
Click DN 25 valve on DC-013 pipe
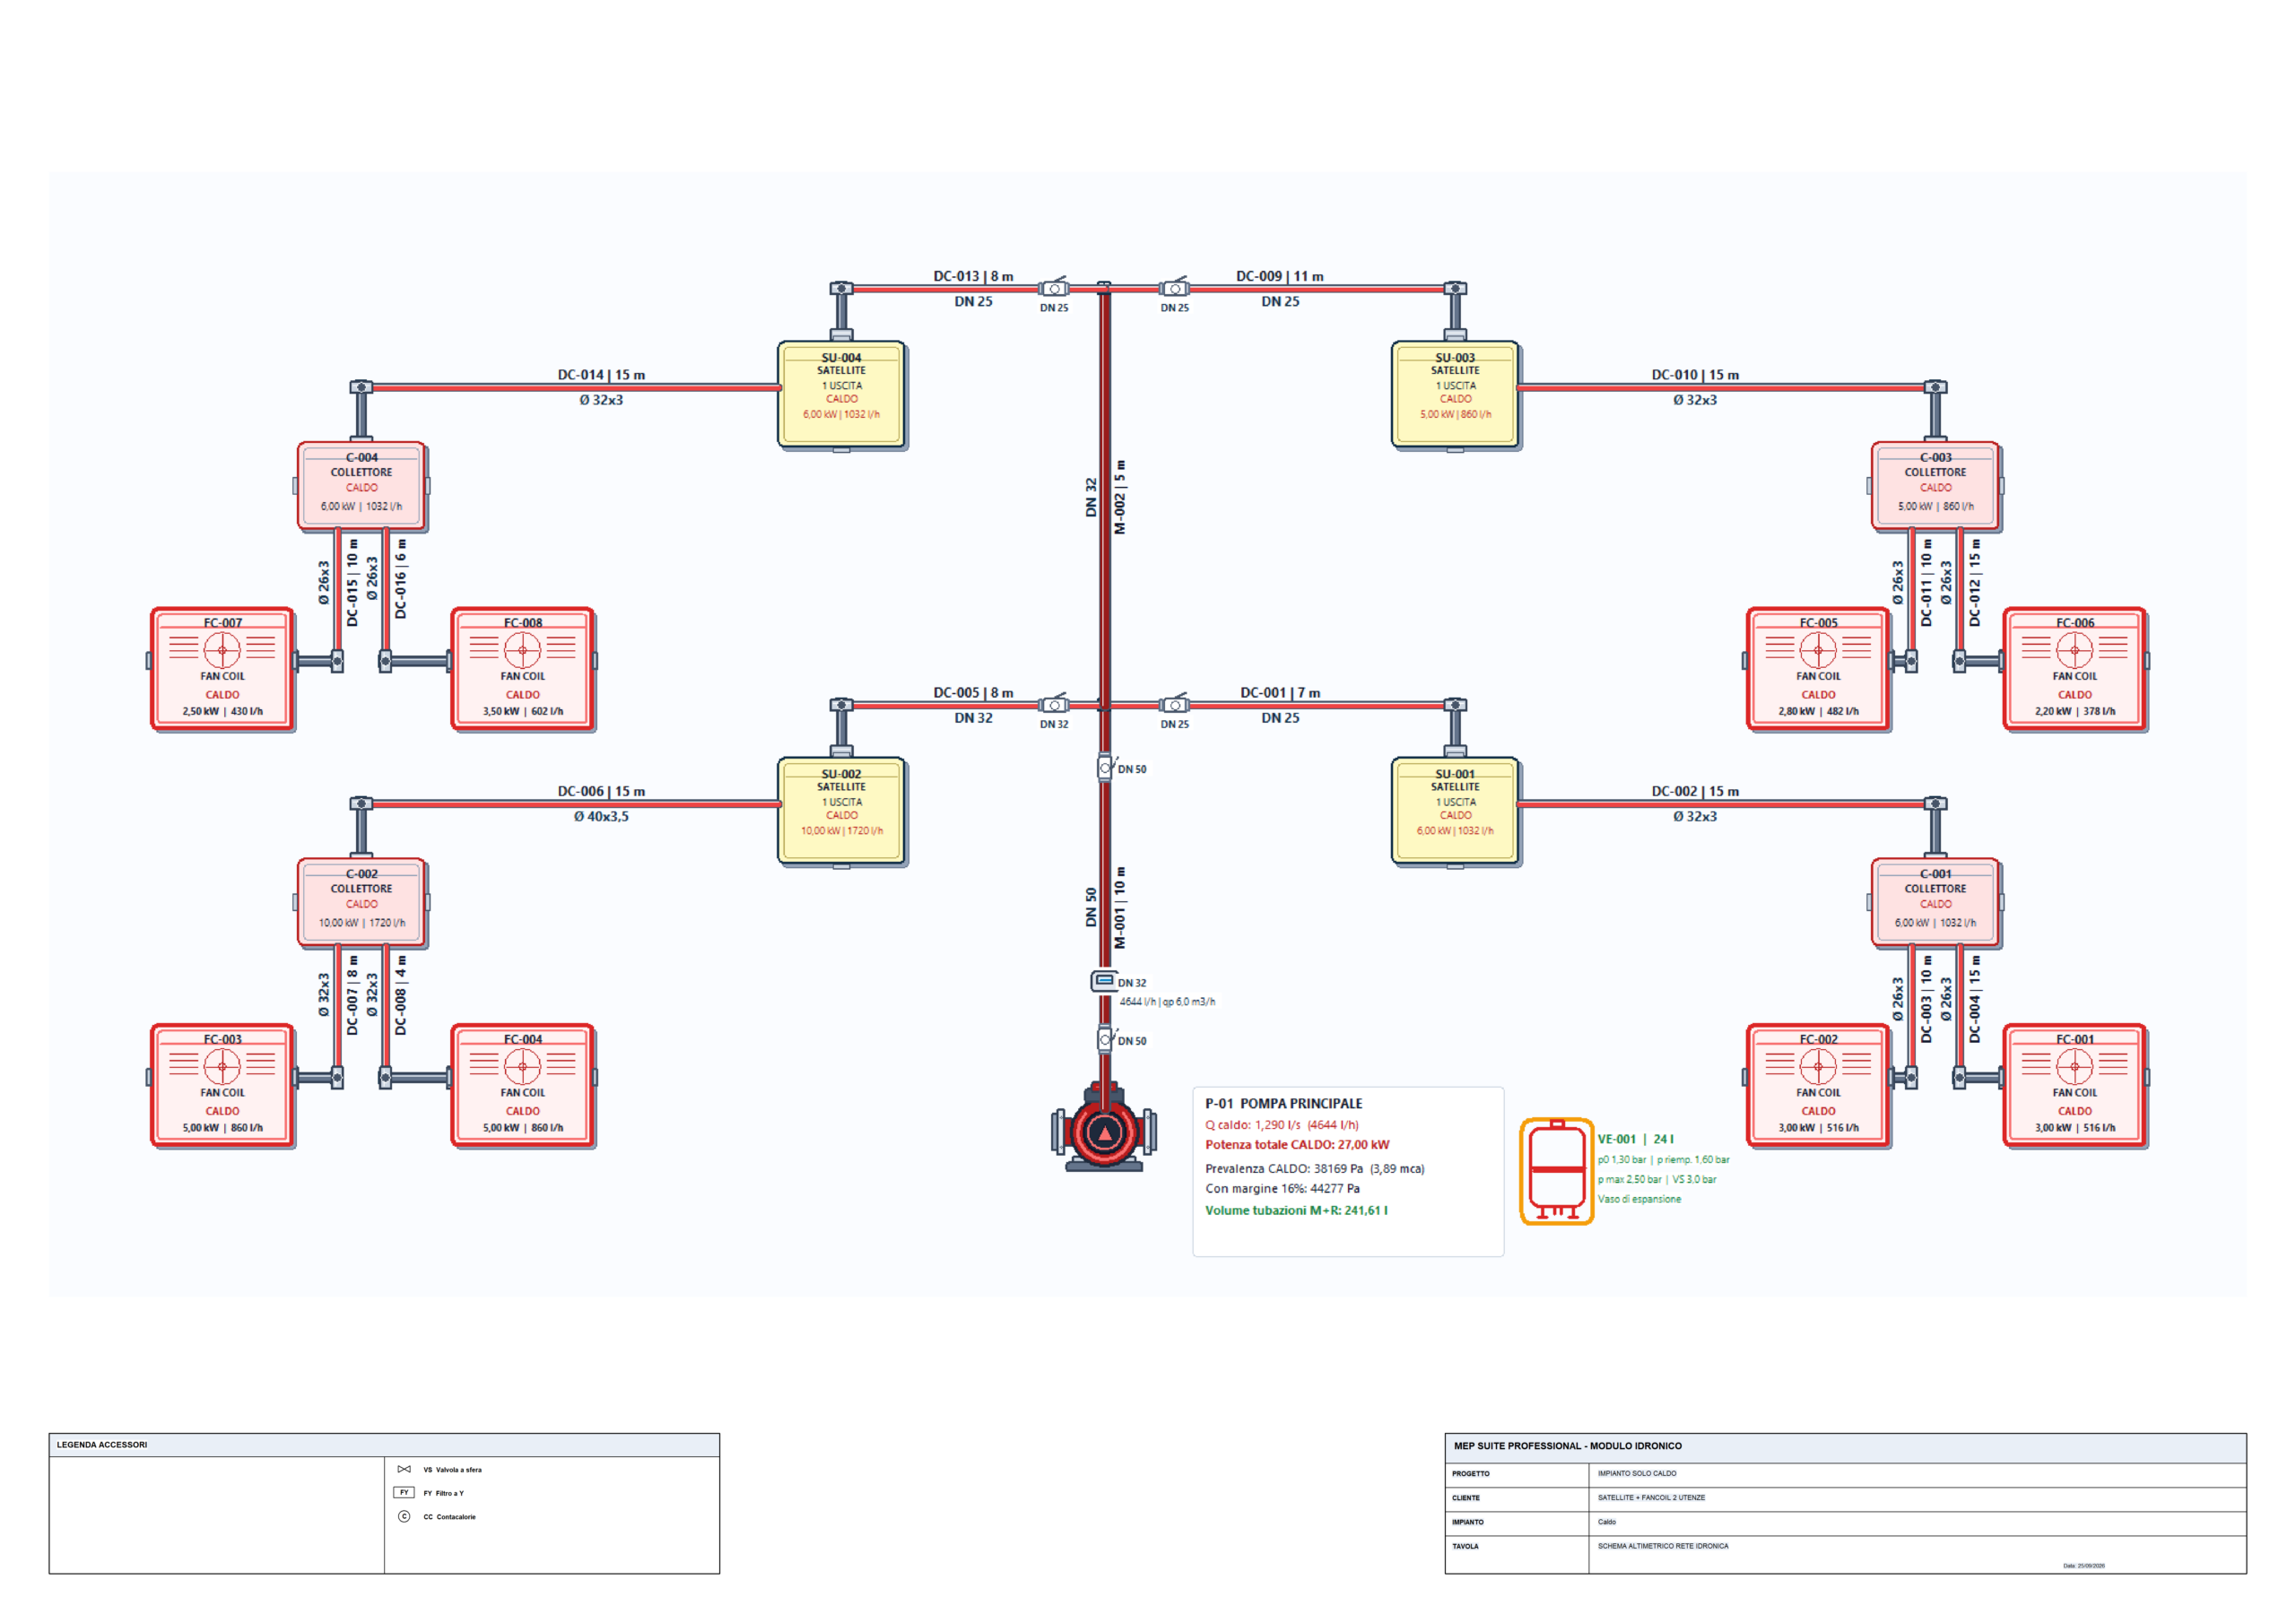tap(1054, 288)
